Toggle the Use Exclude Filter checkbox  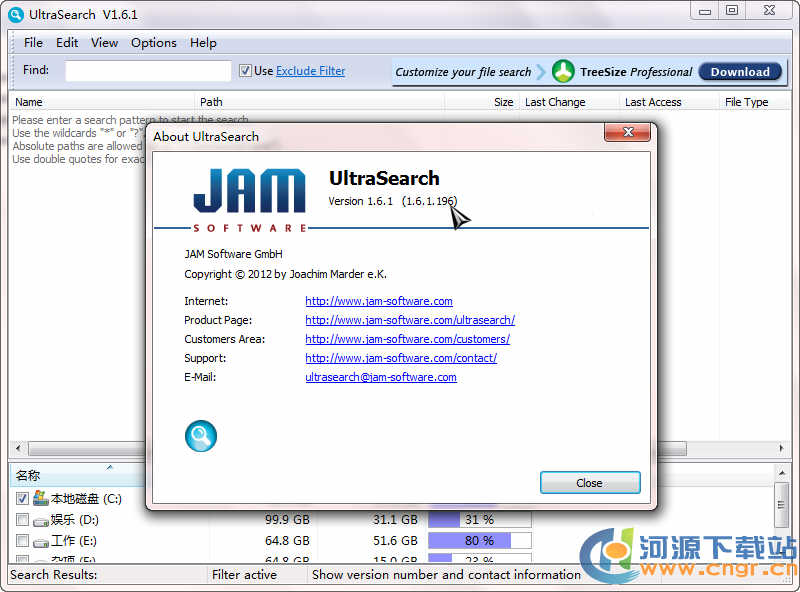[246, 71]
